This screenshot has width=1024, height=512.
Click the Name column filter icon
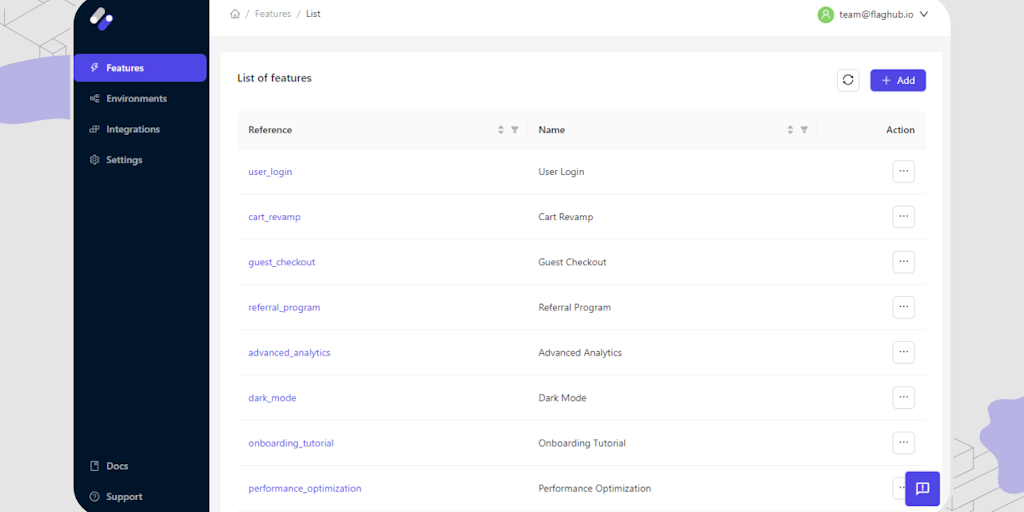[x=804, y=130]
